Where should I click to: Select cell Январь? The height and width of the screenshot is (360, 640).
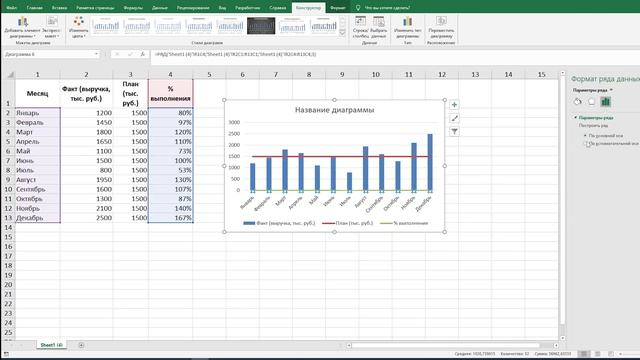click(38, 113)
